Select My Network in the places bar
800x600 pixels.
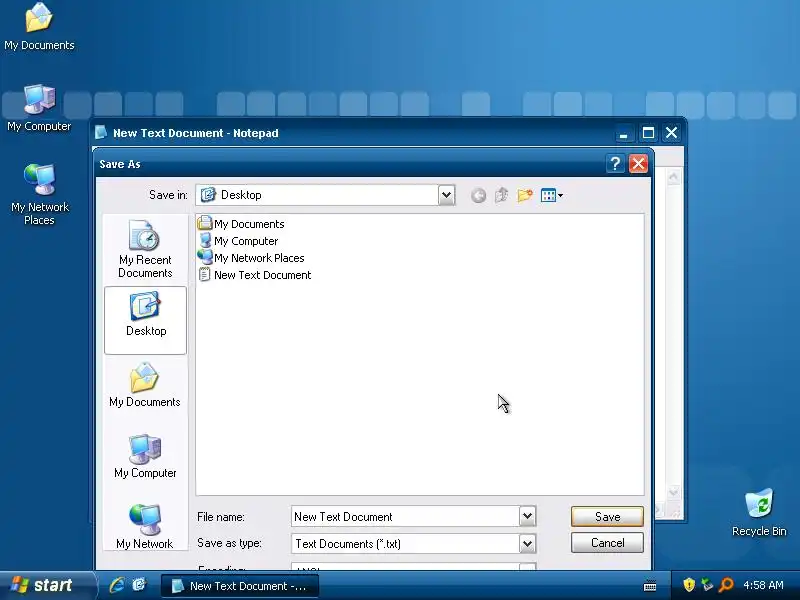click(145, 527)
